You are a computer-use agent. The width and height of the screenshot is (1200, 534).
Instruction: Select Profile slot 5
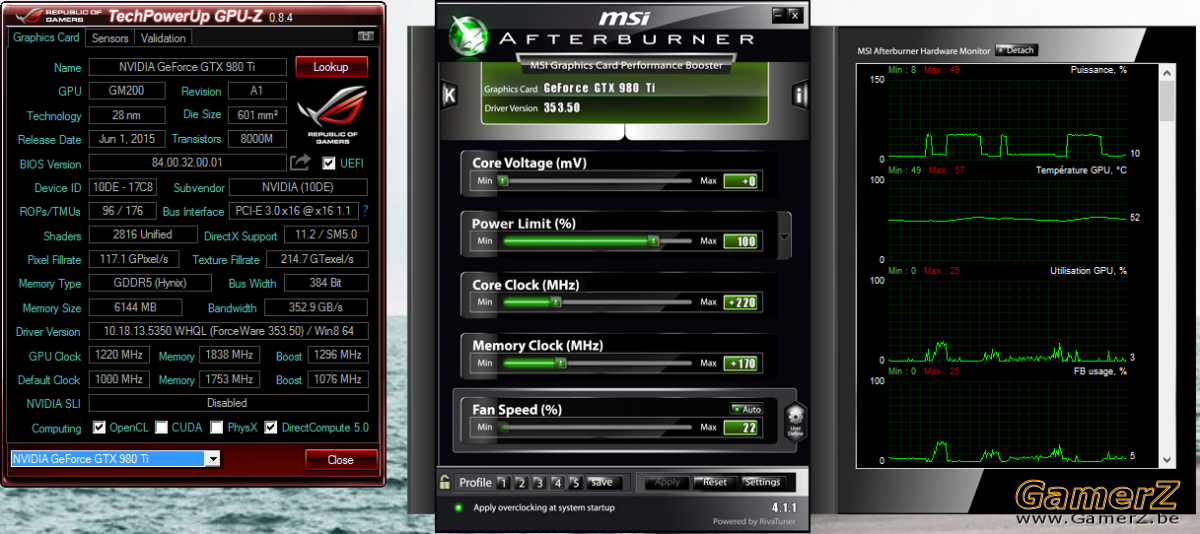(575, 483)
